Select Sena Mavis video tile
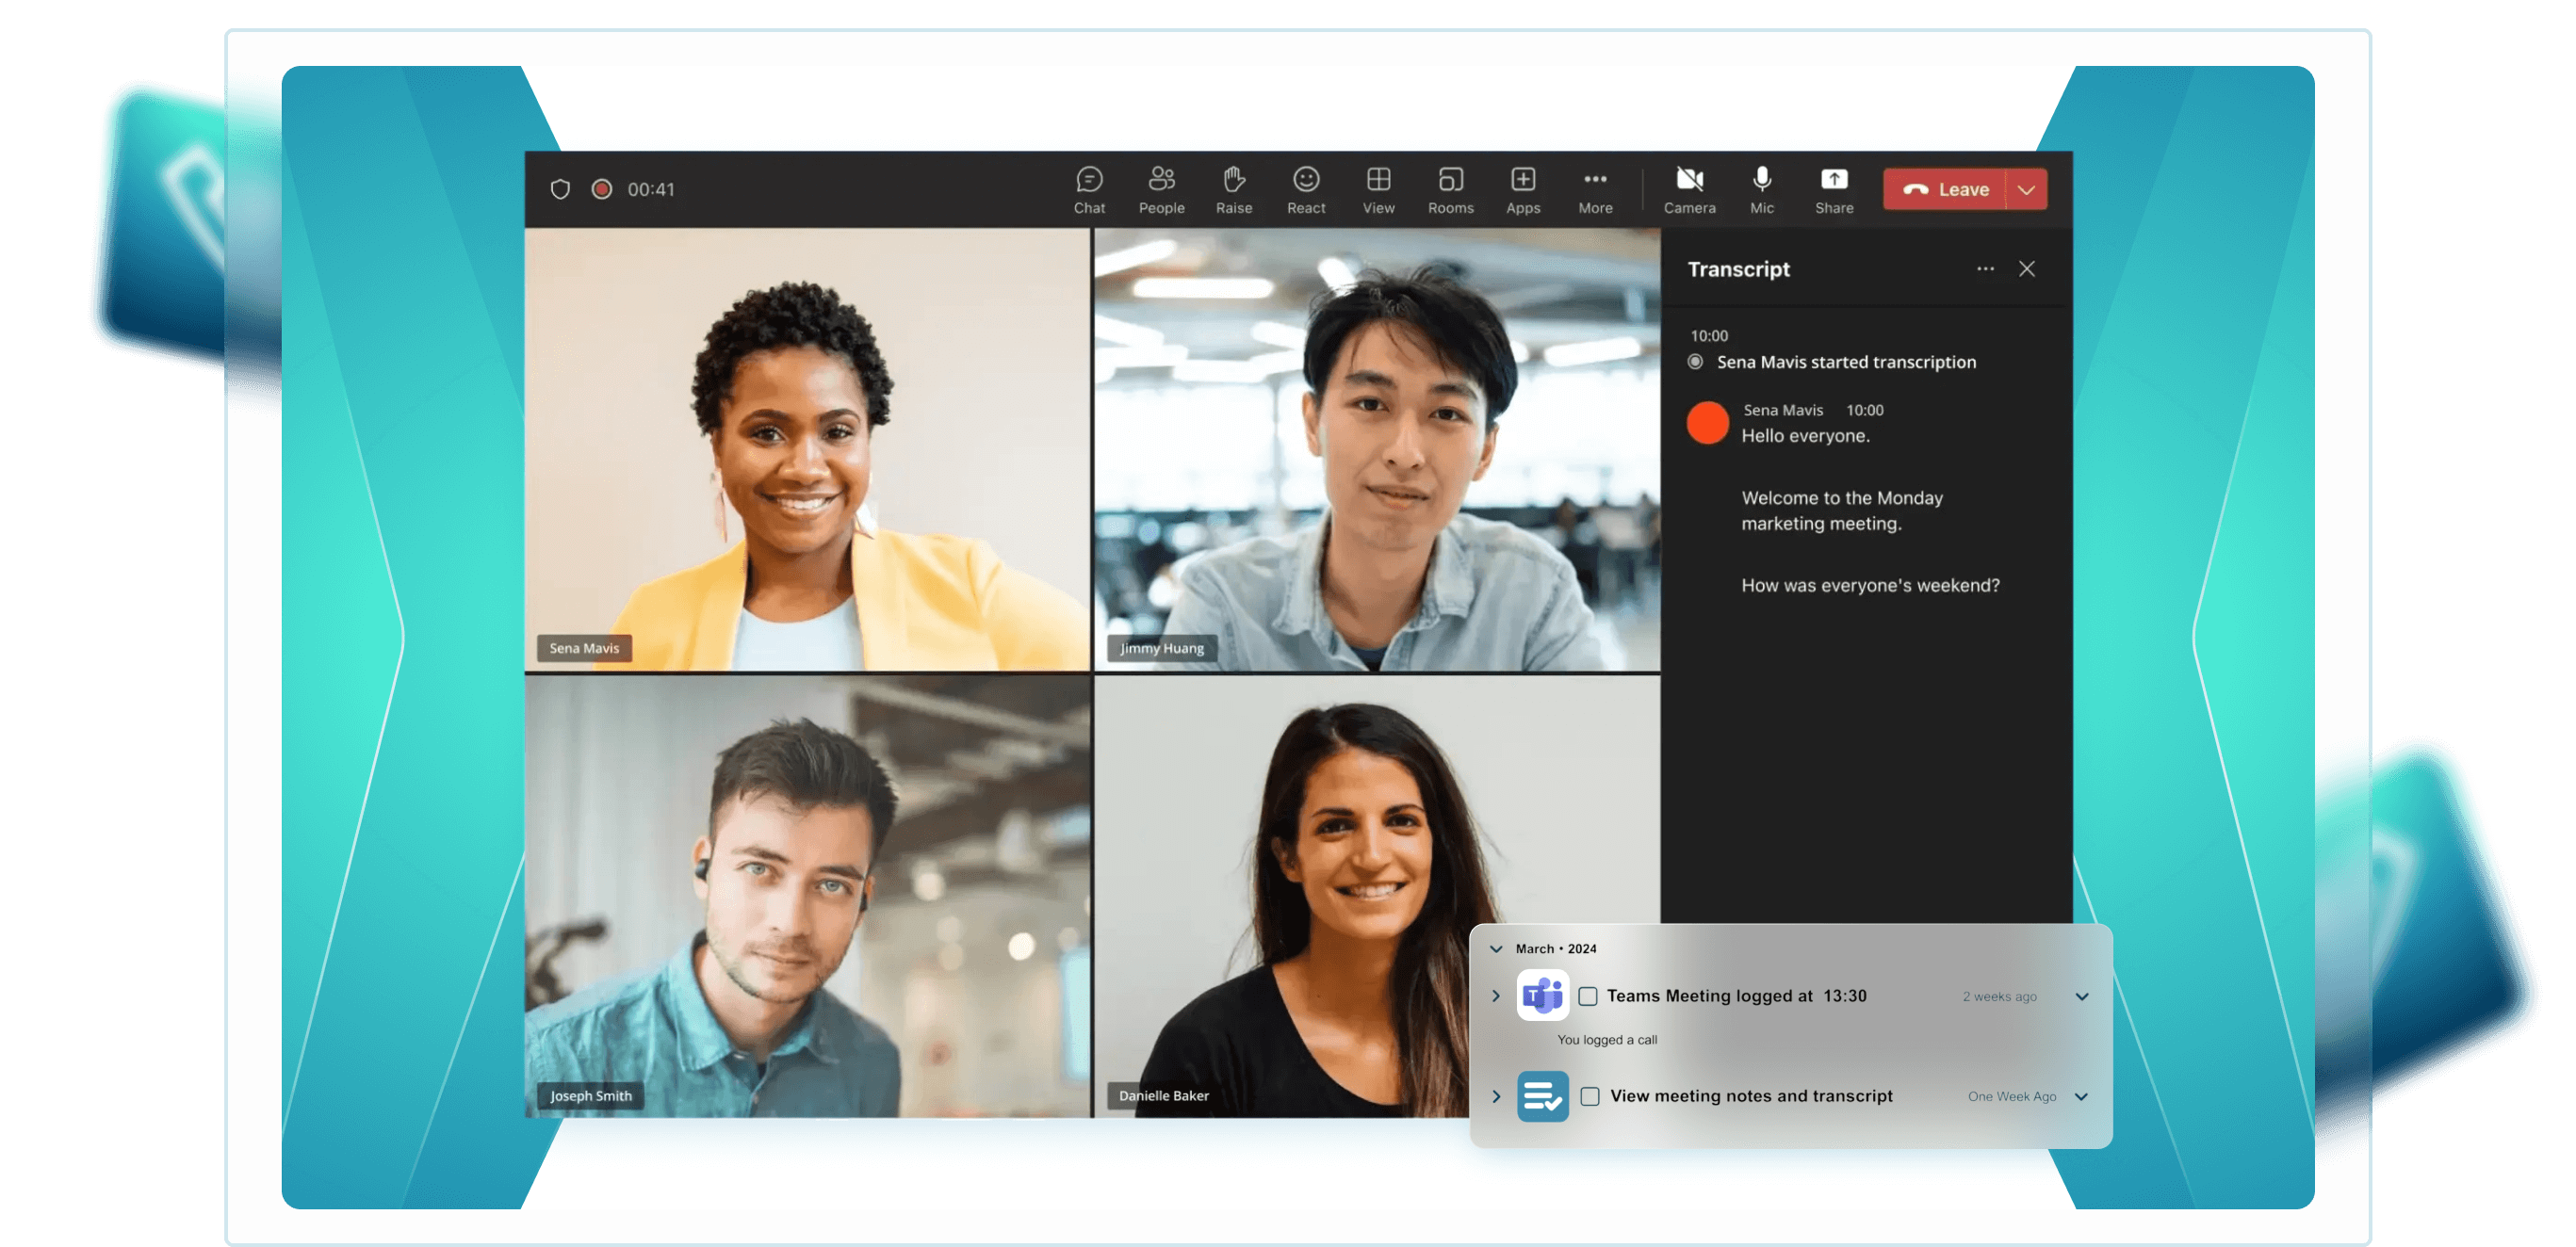This screenshot has width=2576, height=1247. 807,449
